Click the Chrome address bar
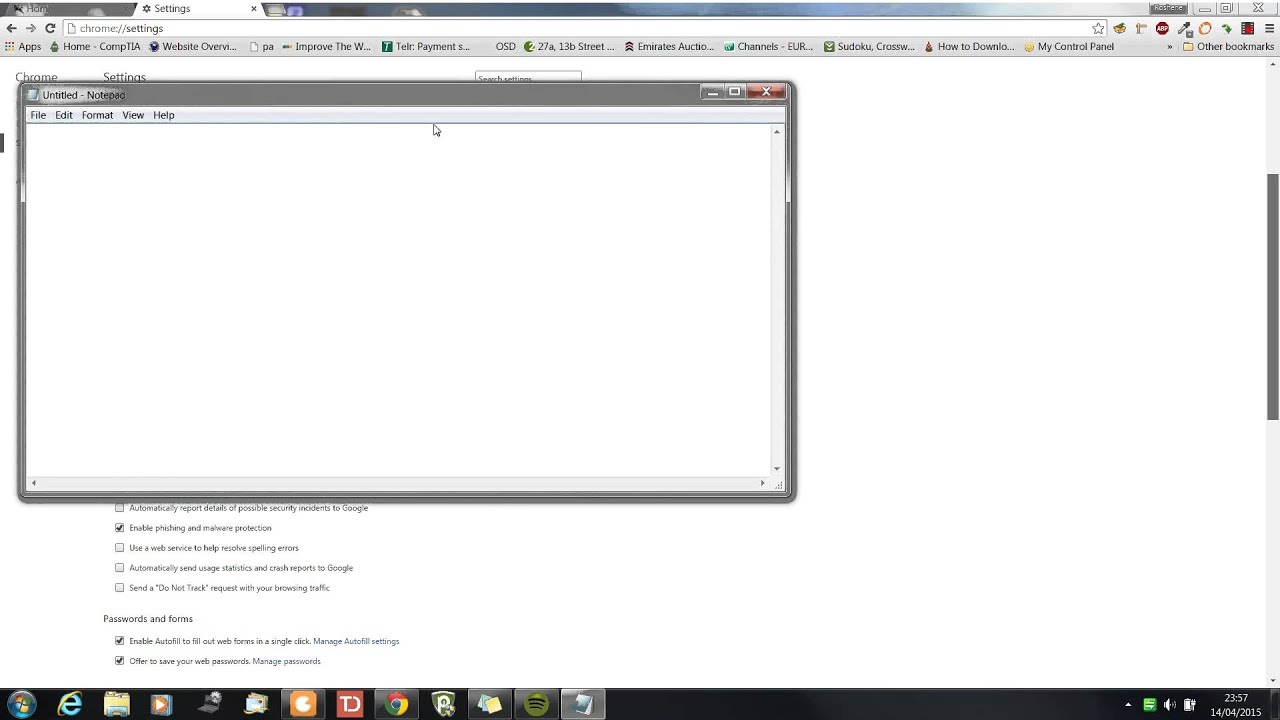 click(x=575, y=28)
